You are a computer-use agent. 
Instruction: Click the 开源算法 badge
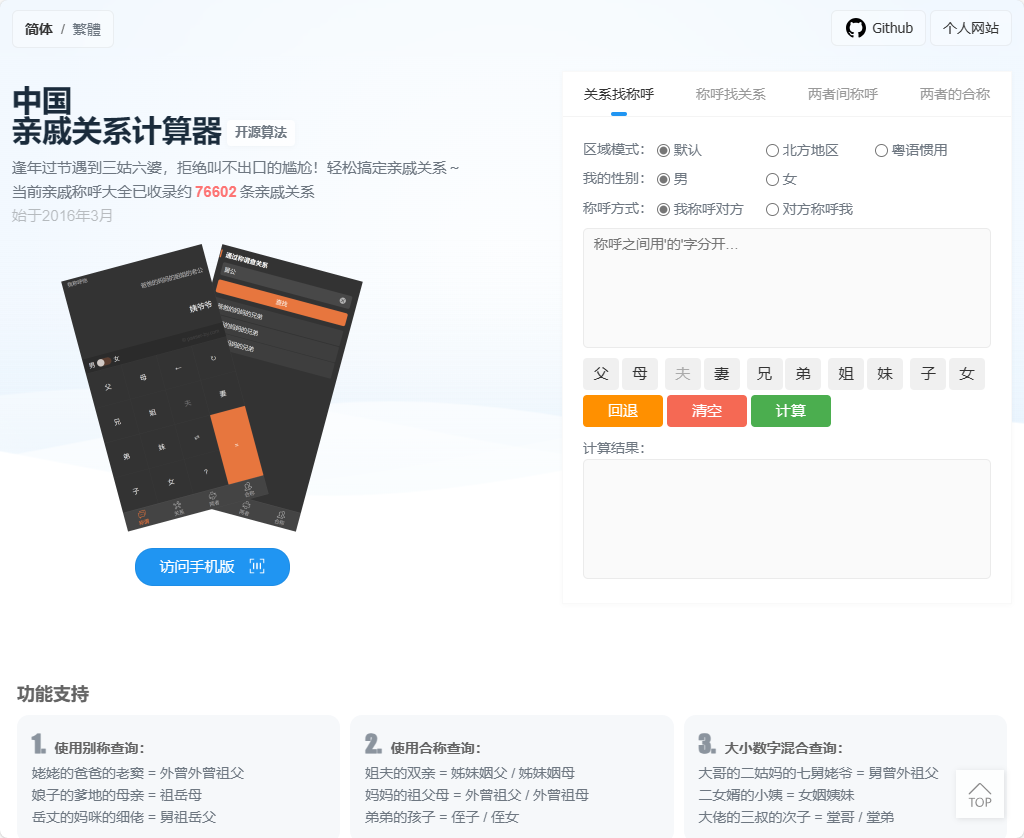[261, 133]
